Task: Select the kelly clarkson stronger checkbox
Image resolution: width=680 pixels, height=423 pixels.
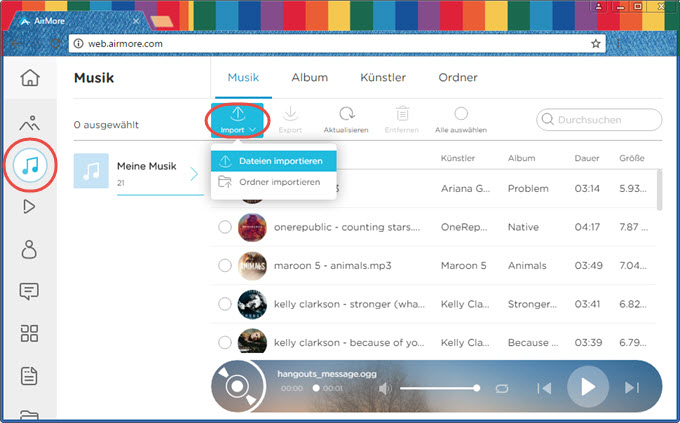Action: pyautogui.click(x=225, y=304)
